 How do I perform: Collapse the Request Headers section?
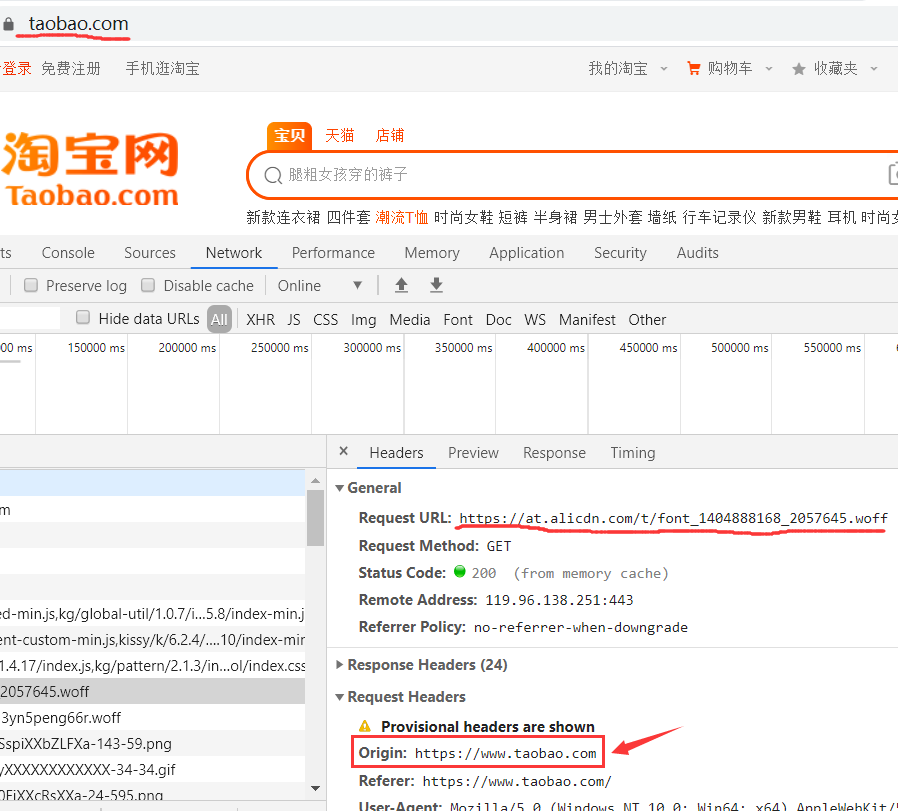(x=340, y=697)
